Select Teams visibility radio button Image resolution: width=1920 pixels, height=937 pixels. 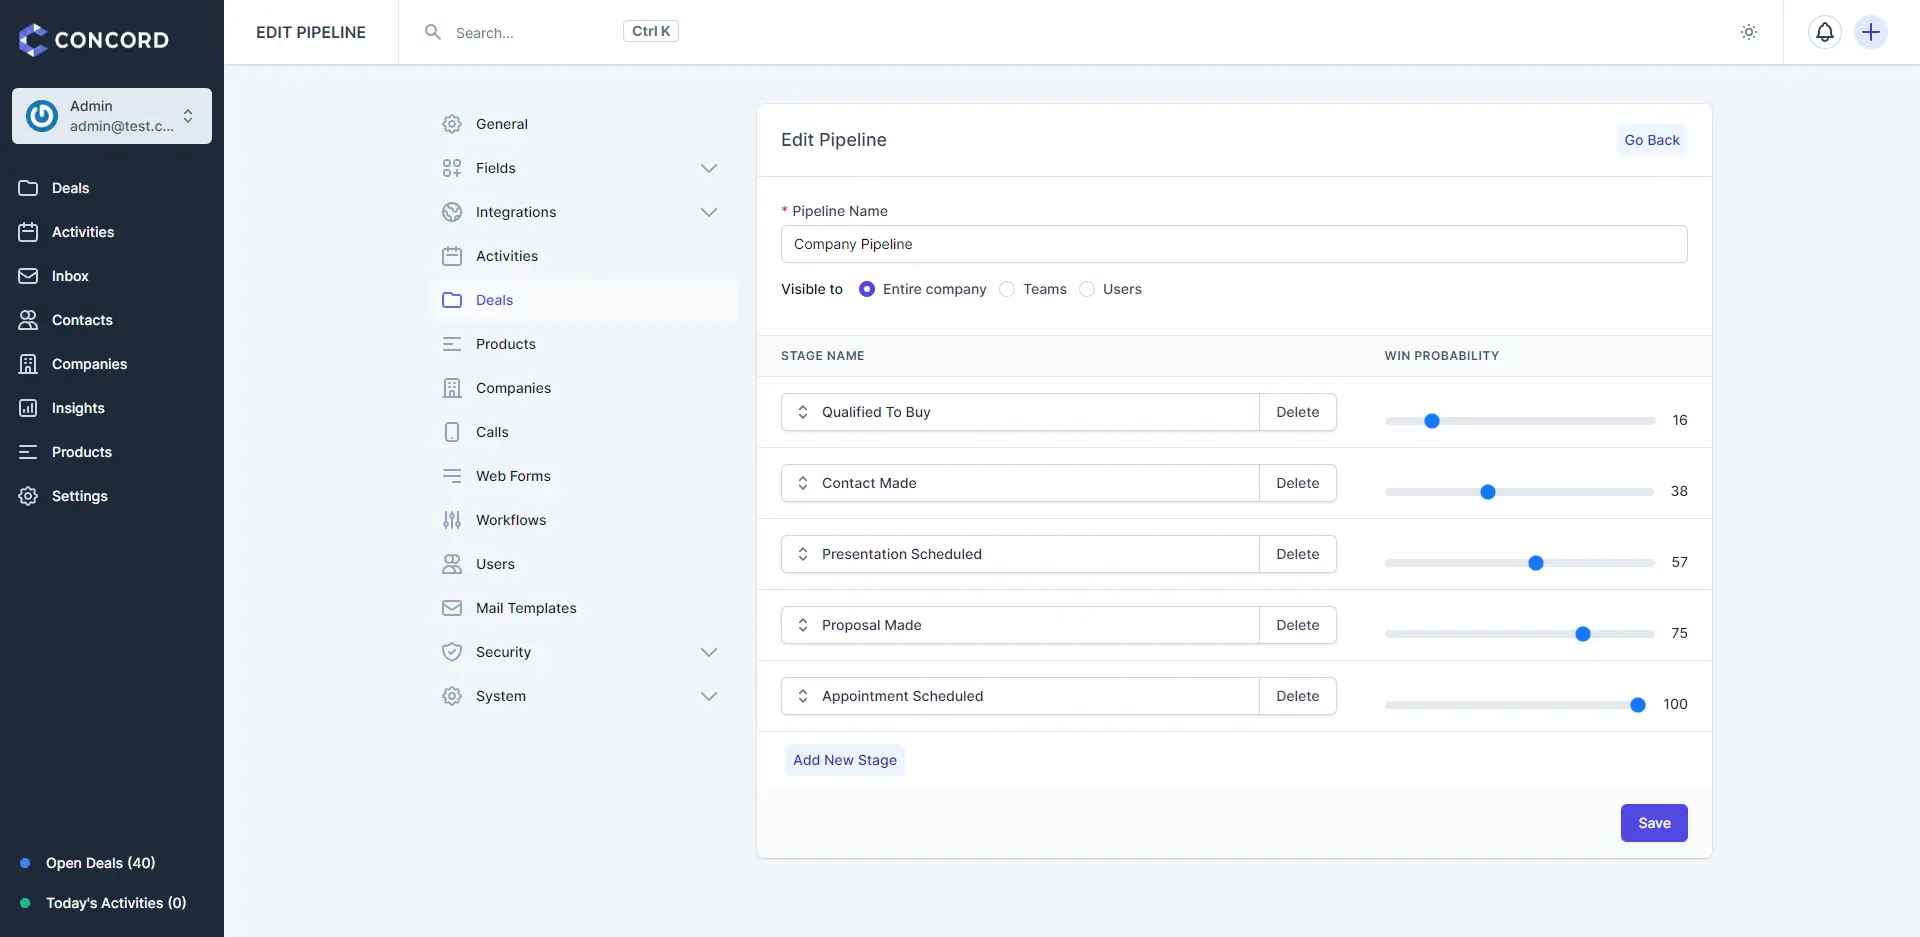1007,289
